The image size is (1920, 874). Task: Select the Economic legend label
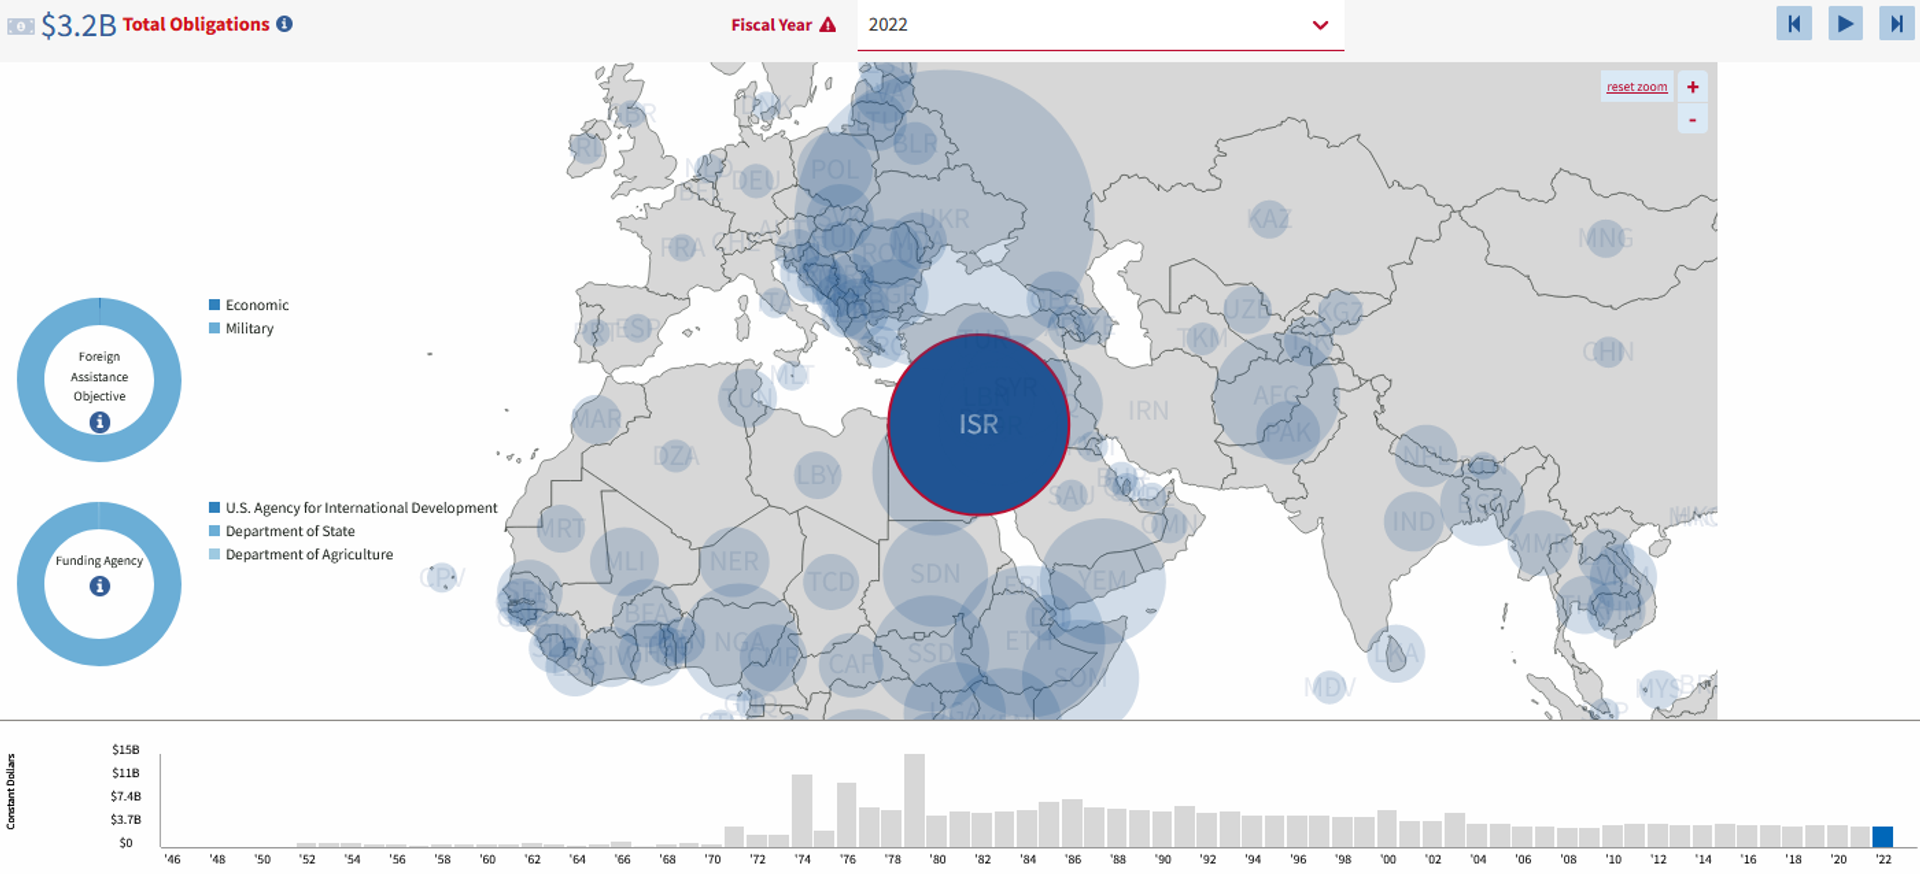point(257,305)
